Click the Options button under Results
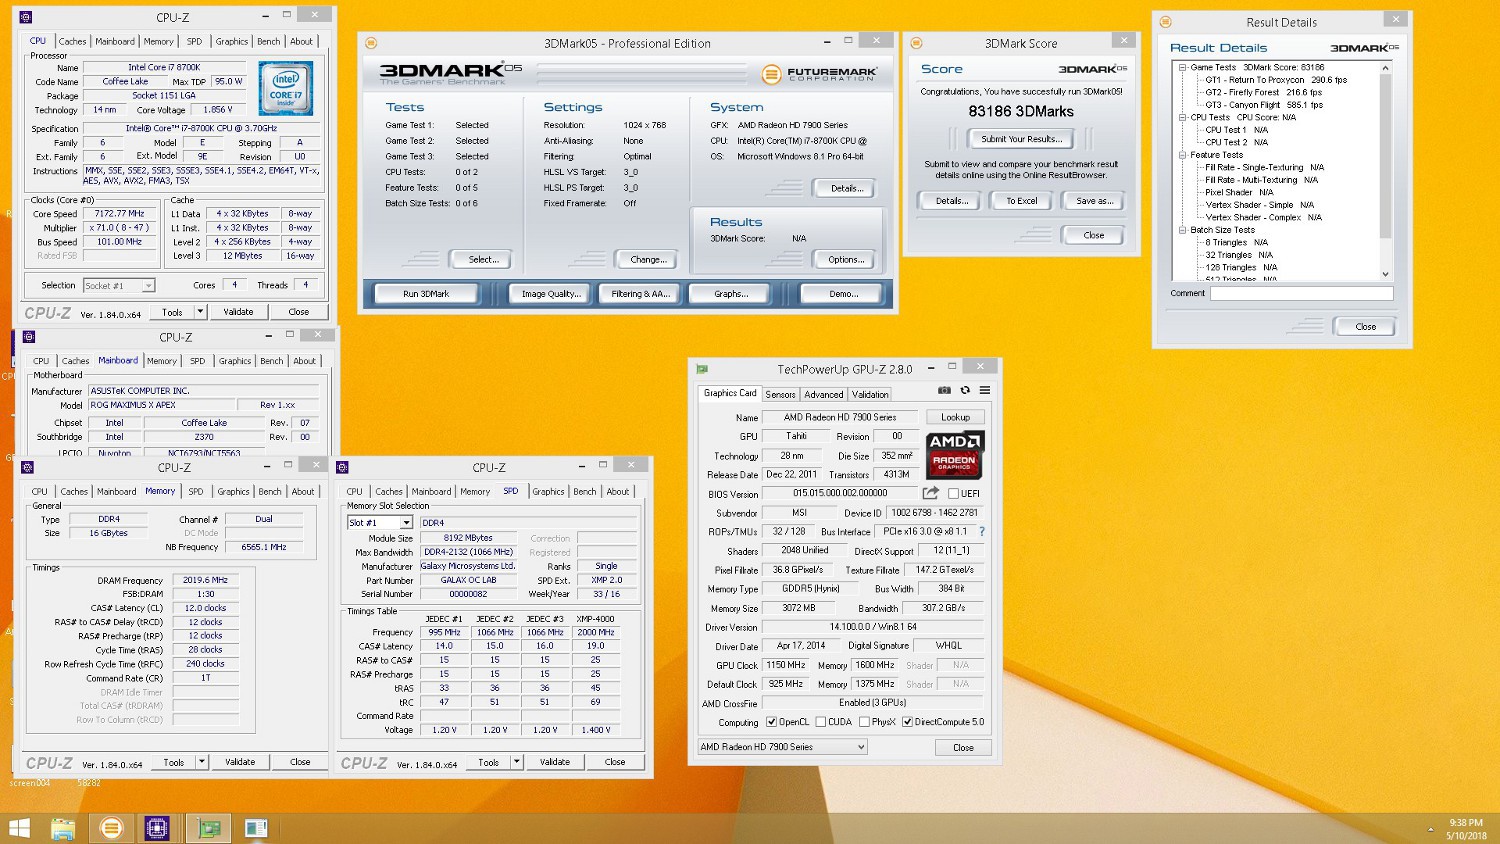Image resolution: width=1500 pixels, height=844 pixels. pyautogui.click(x=846, y=260)
